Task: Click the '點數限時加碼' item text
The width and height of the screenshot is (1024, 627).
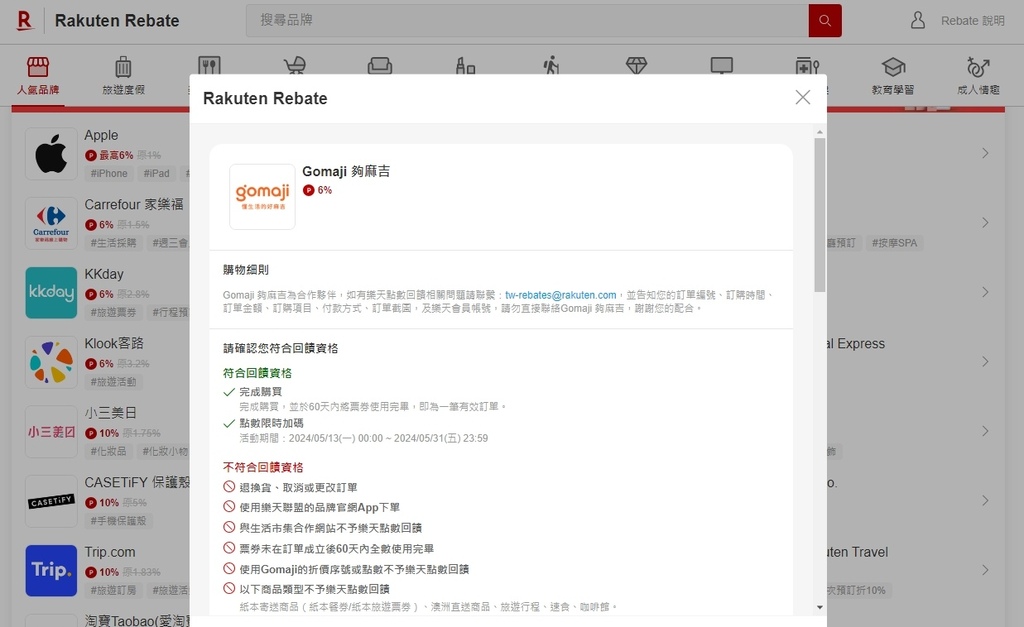Action: [271, 423]
